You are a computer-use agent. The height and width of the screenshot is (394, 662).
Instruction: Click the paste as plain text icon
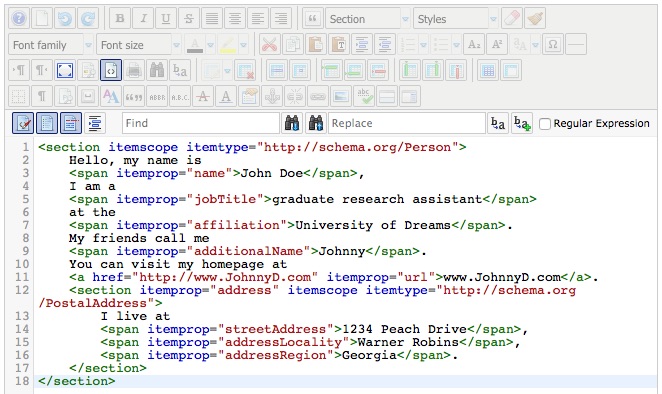(x=339, y=45)
